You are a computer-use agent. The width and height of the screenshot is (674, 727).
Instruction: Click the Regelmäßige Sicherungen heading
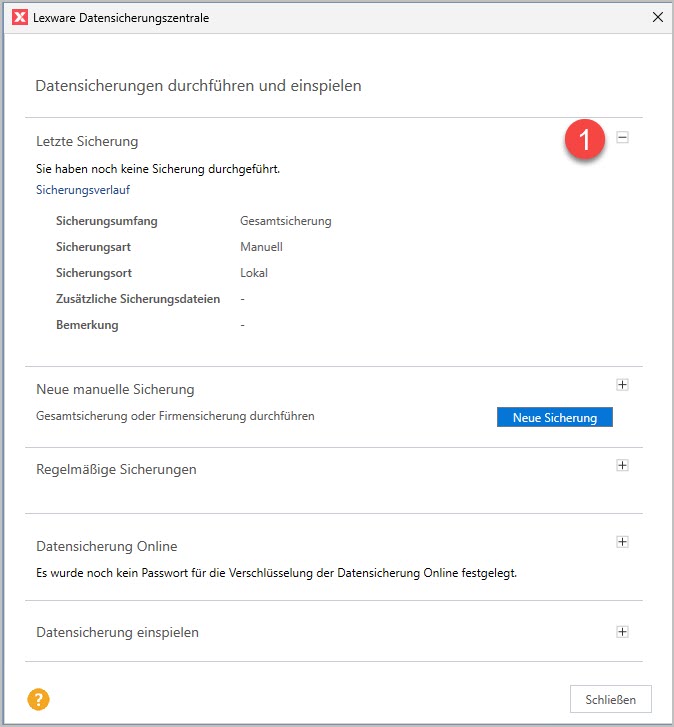tap(116, 469)
